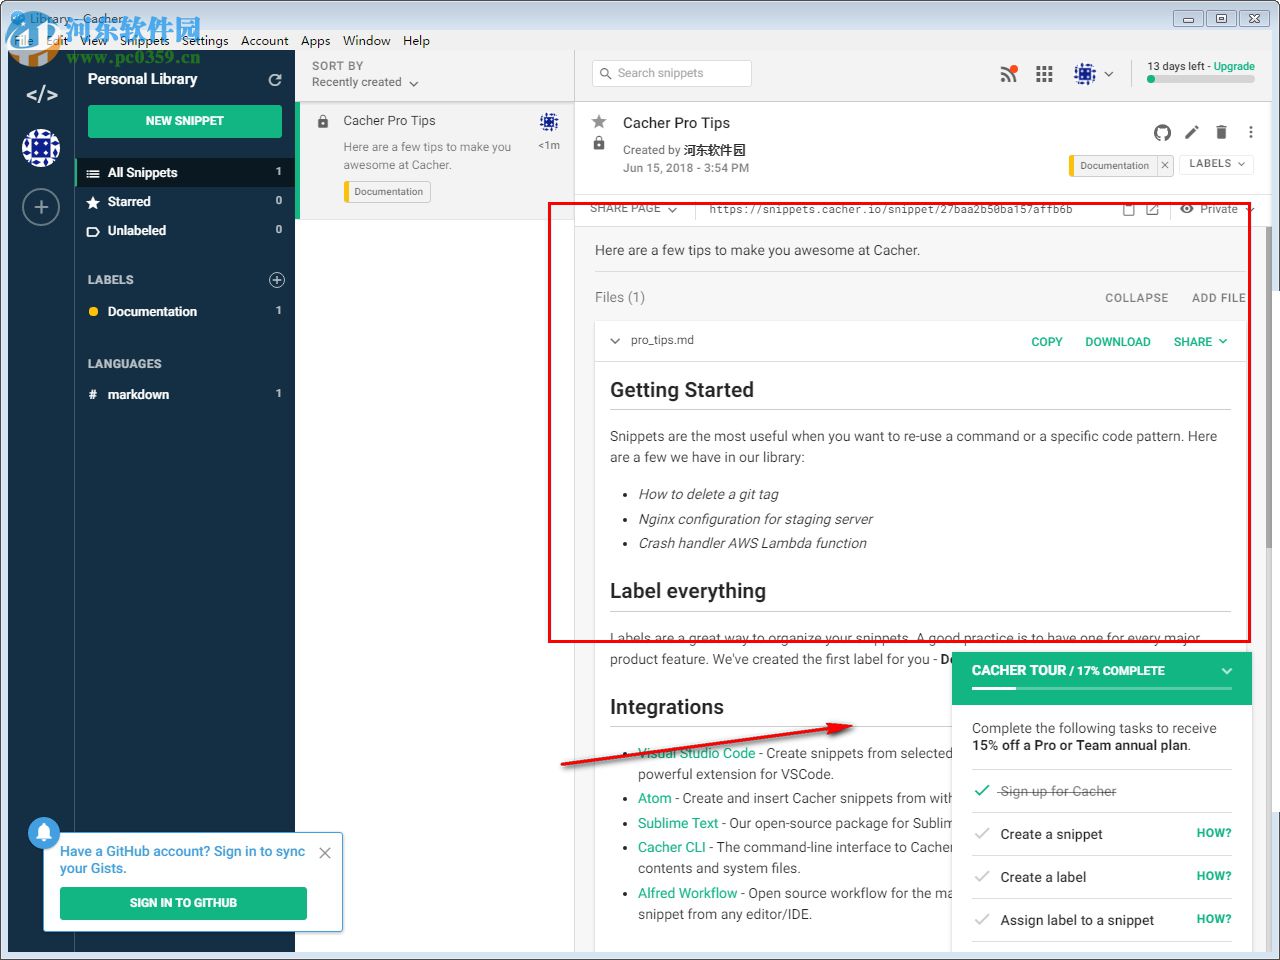Collapse the Cacher Tour panel
The image size is (1280, 960).
1227,671
